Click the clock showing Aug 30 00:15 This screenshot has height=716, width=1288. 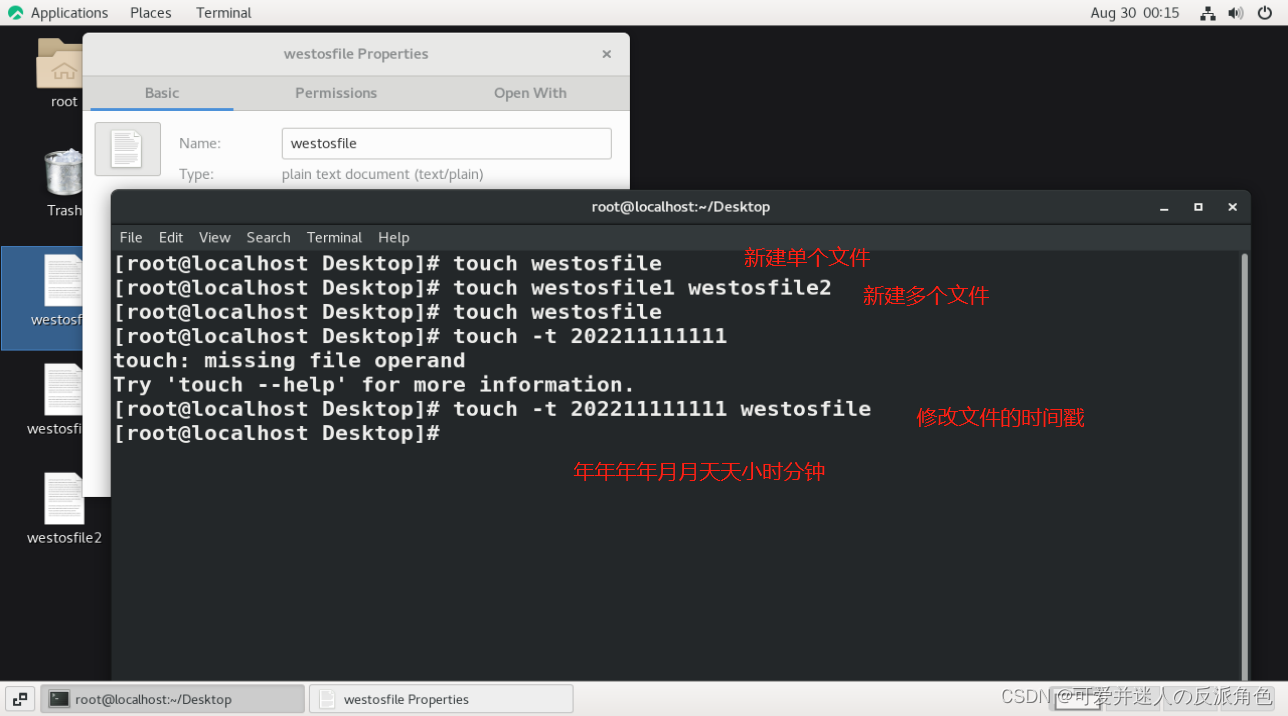[x=1135, y=13]
